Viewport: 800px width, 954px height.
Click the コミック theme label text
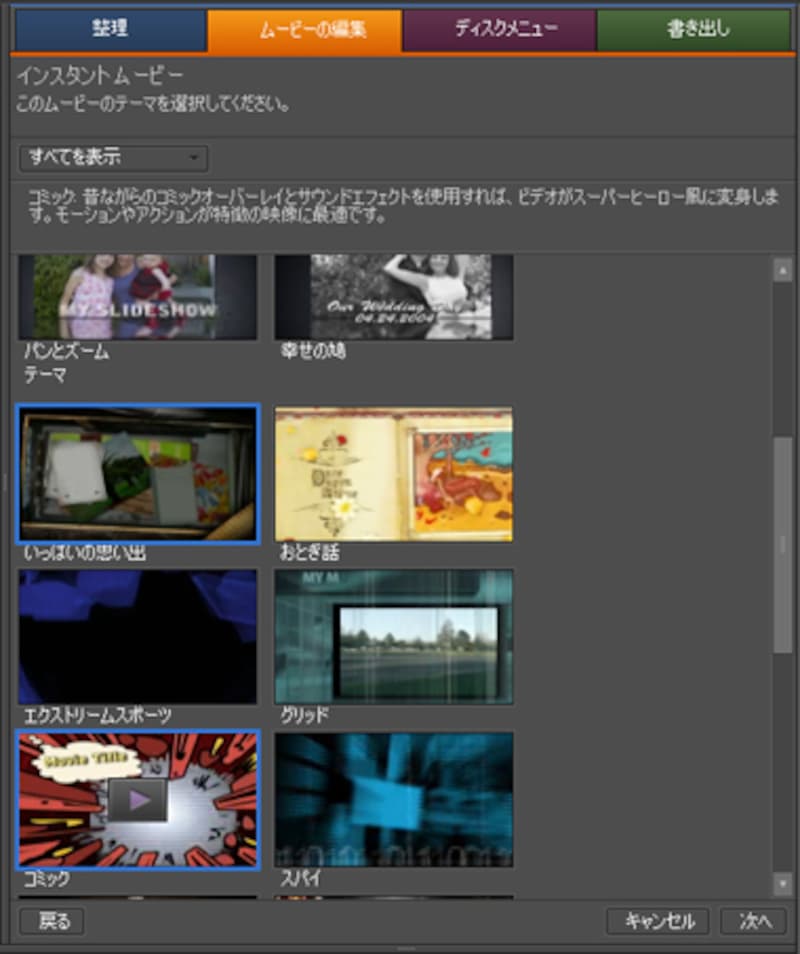pos(46,879)
